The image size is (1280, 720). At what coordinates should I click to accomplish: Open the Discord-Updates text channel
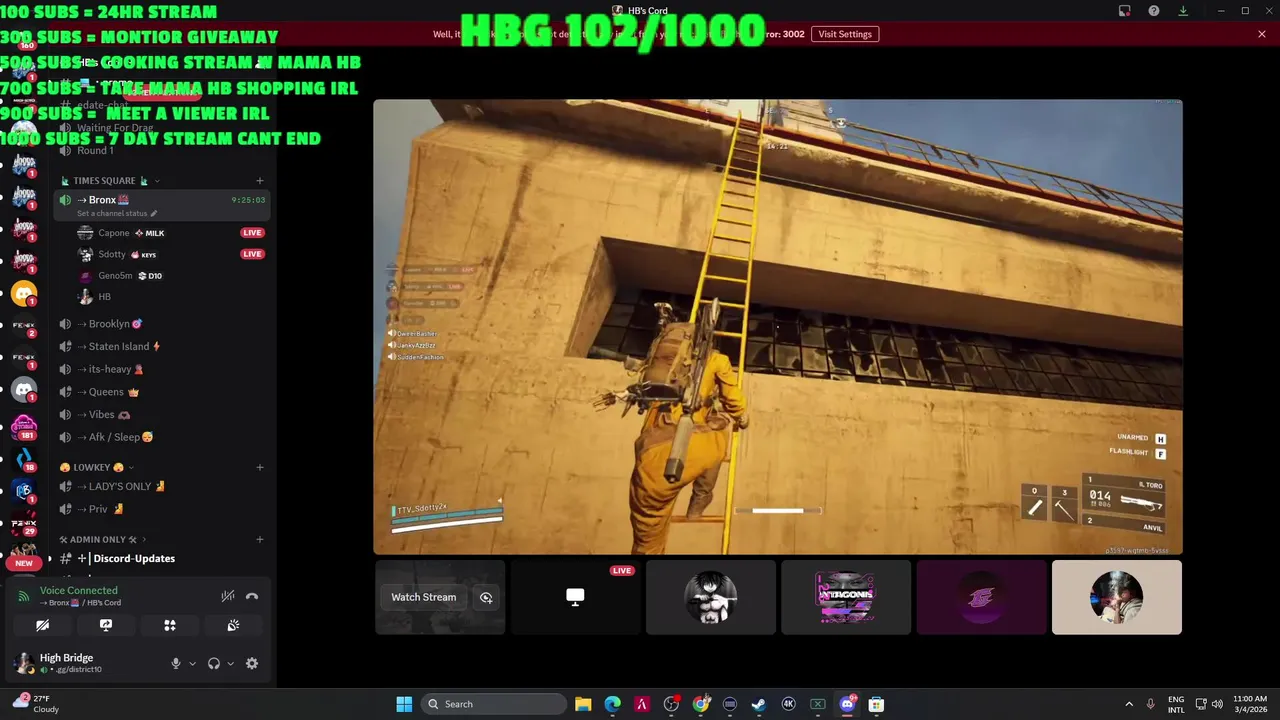pyautogui.click(x=164, y=559)
